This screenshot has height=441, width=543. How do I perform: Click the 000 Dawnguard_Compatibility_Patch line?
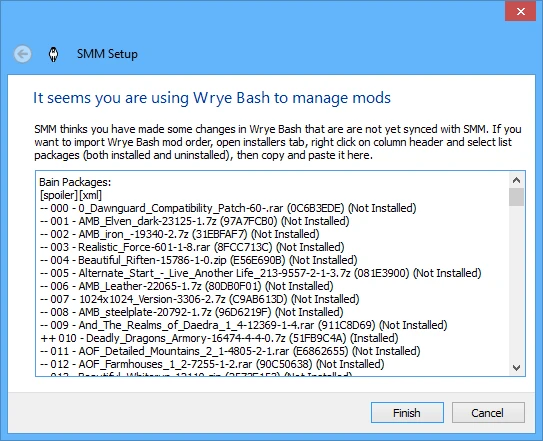coord(228,208)
